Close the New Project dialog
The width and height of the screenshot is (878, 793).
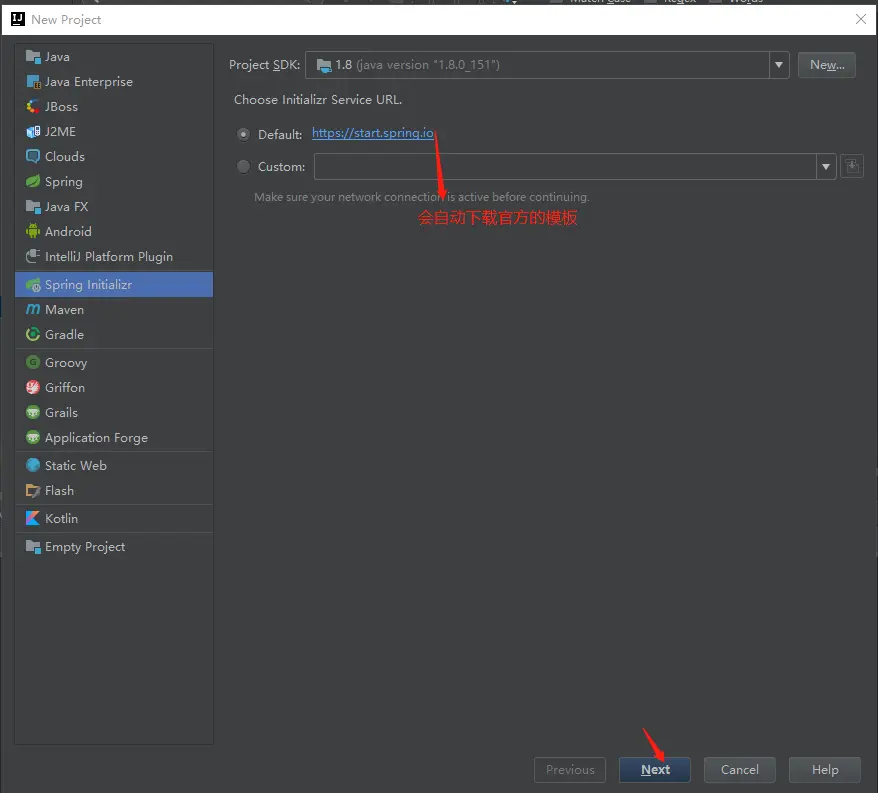pos(861,19)
